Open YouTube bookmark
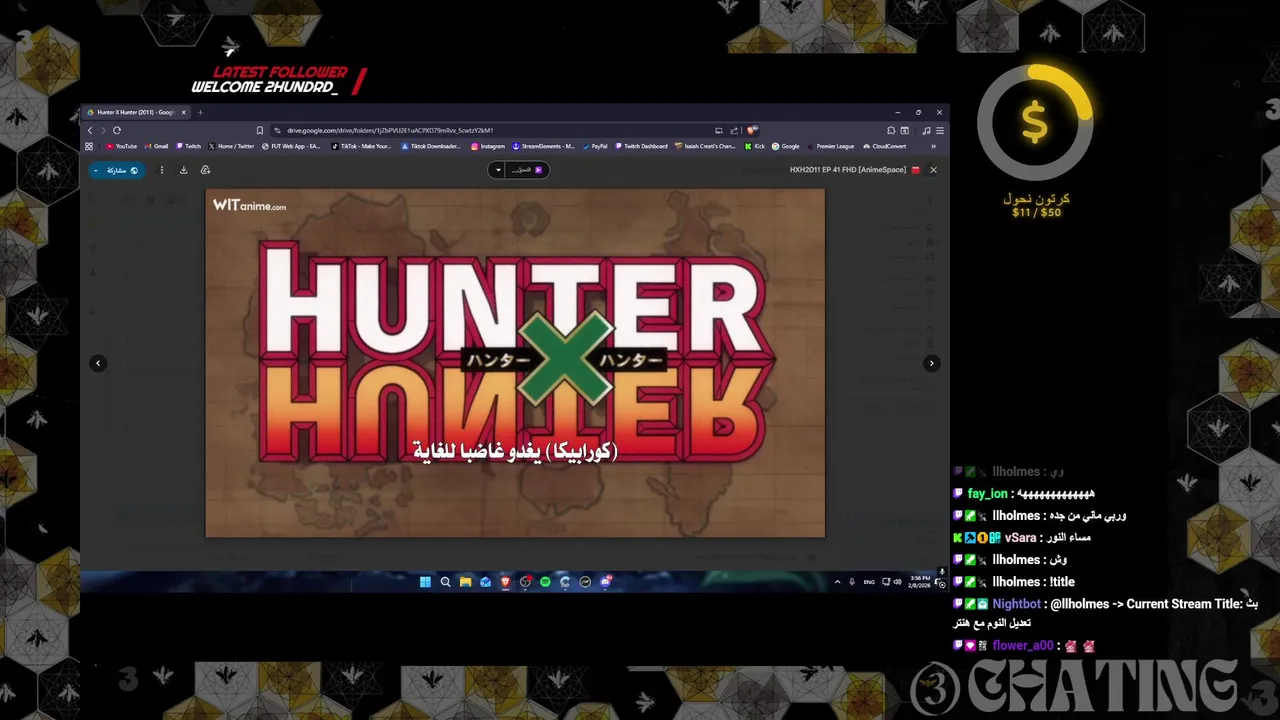The height and width of the screenshot is (720, 1280). (121, 146)
